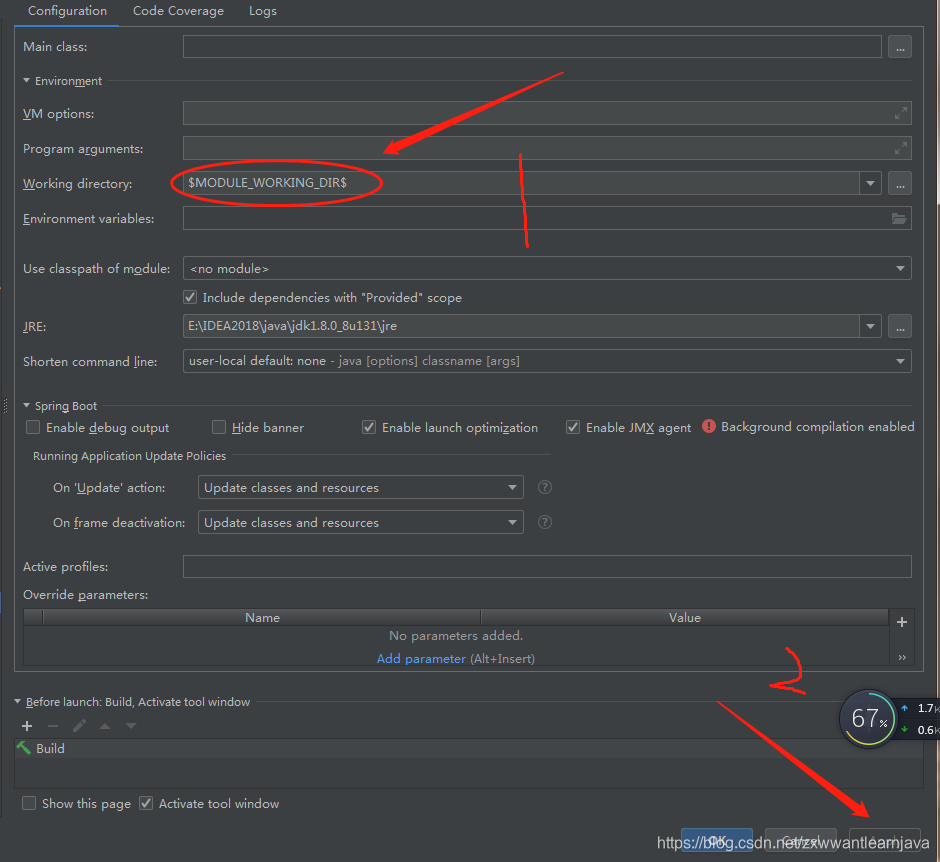Open the Code Coverage tab

tap(178, 11)
